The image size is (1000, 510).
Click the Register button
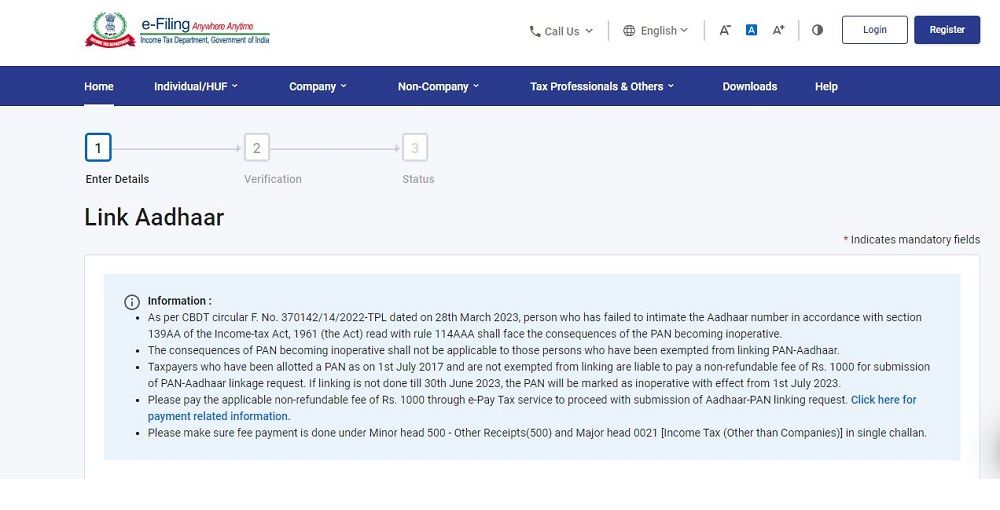click(x=947, y=30)
